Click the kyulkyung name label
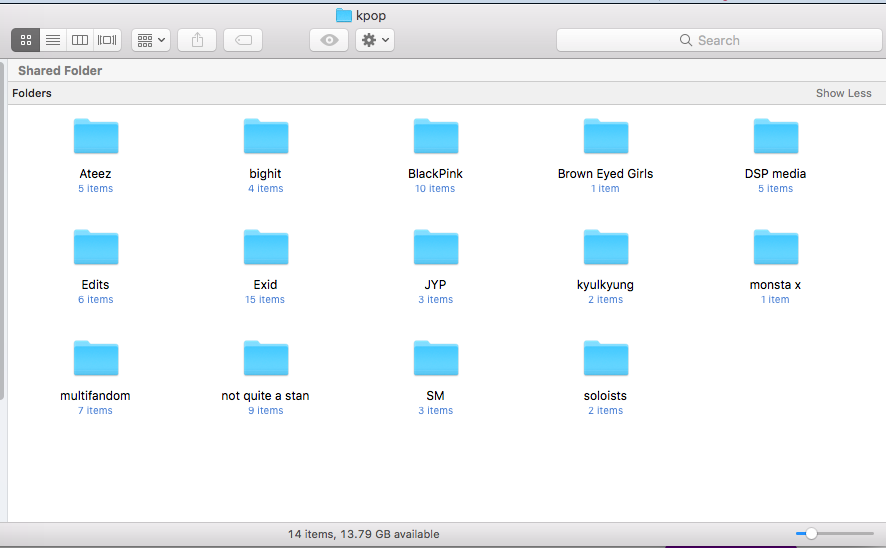The image size is (886, 548). click(605, 285)
